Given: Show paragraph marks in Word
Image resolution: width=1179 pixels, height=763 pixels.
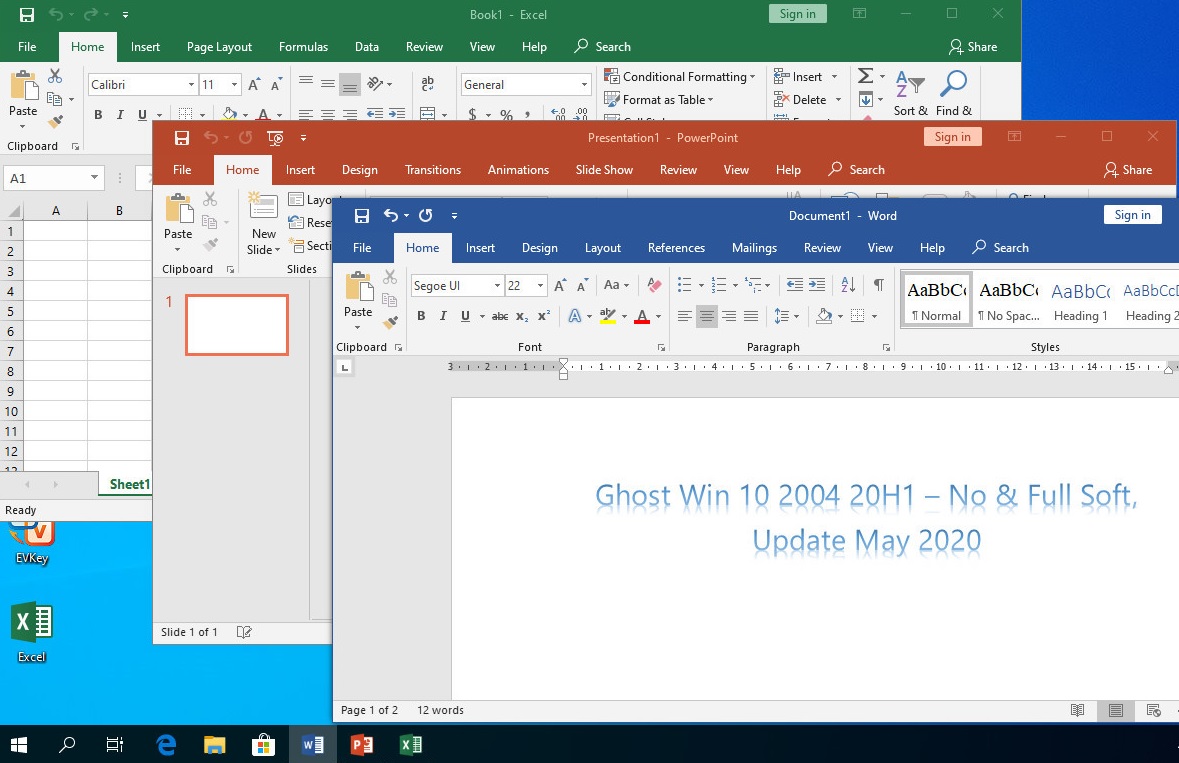Looking at the screenshot, I should [x=878, y=285].
